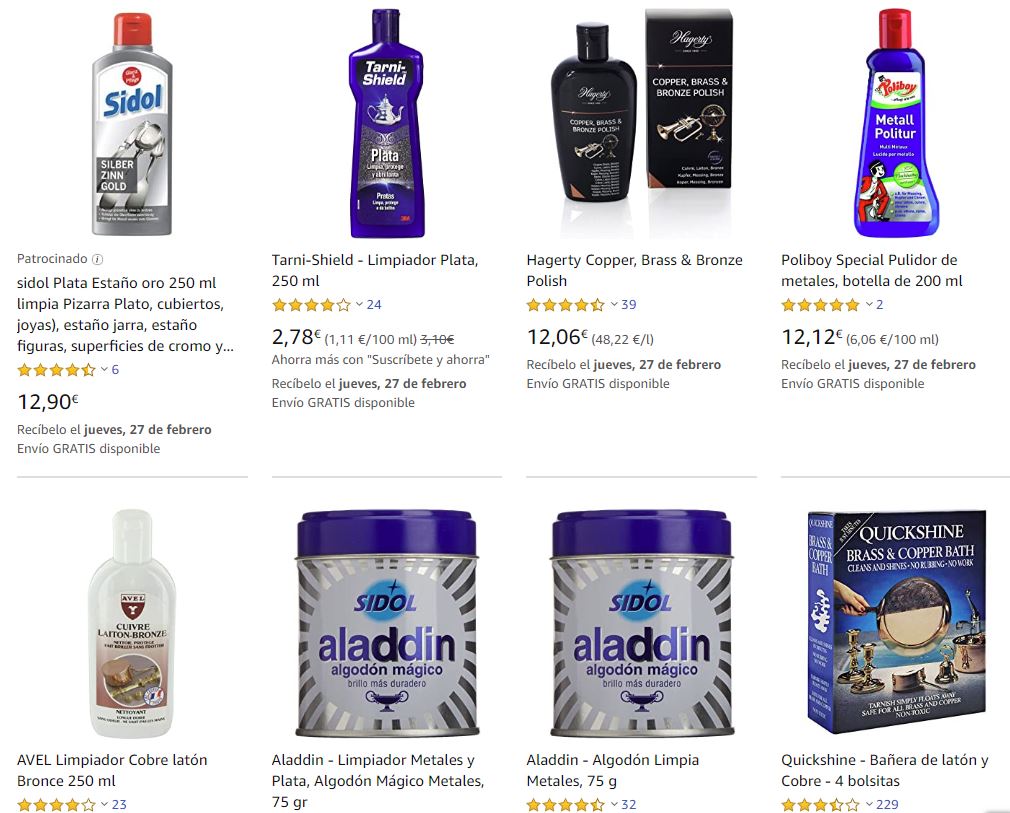Viewport: 1010px width, 813px height.
Task: Open Hagerty Copper, Brass & Bronze Polish link
Action: tap(634, 271)
